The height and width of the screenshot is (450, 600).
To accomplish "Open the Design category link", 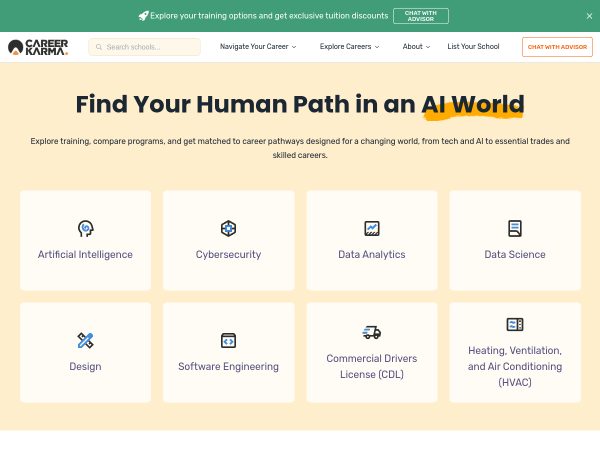I will 85,352.
